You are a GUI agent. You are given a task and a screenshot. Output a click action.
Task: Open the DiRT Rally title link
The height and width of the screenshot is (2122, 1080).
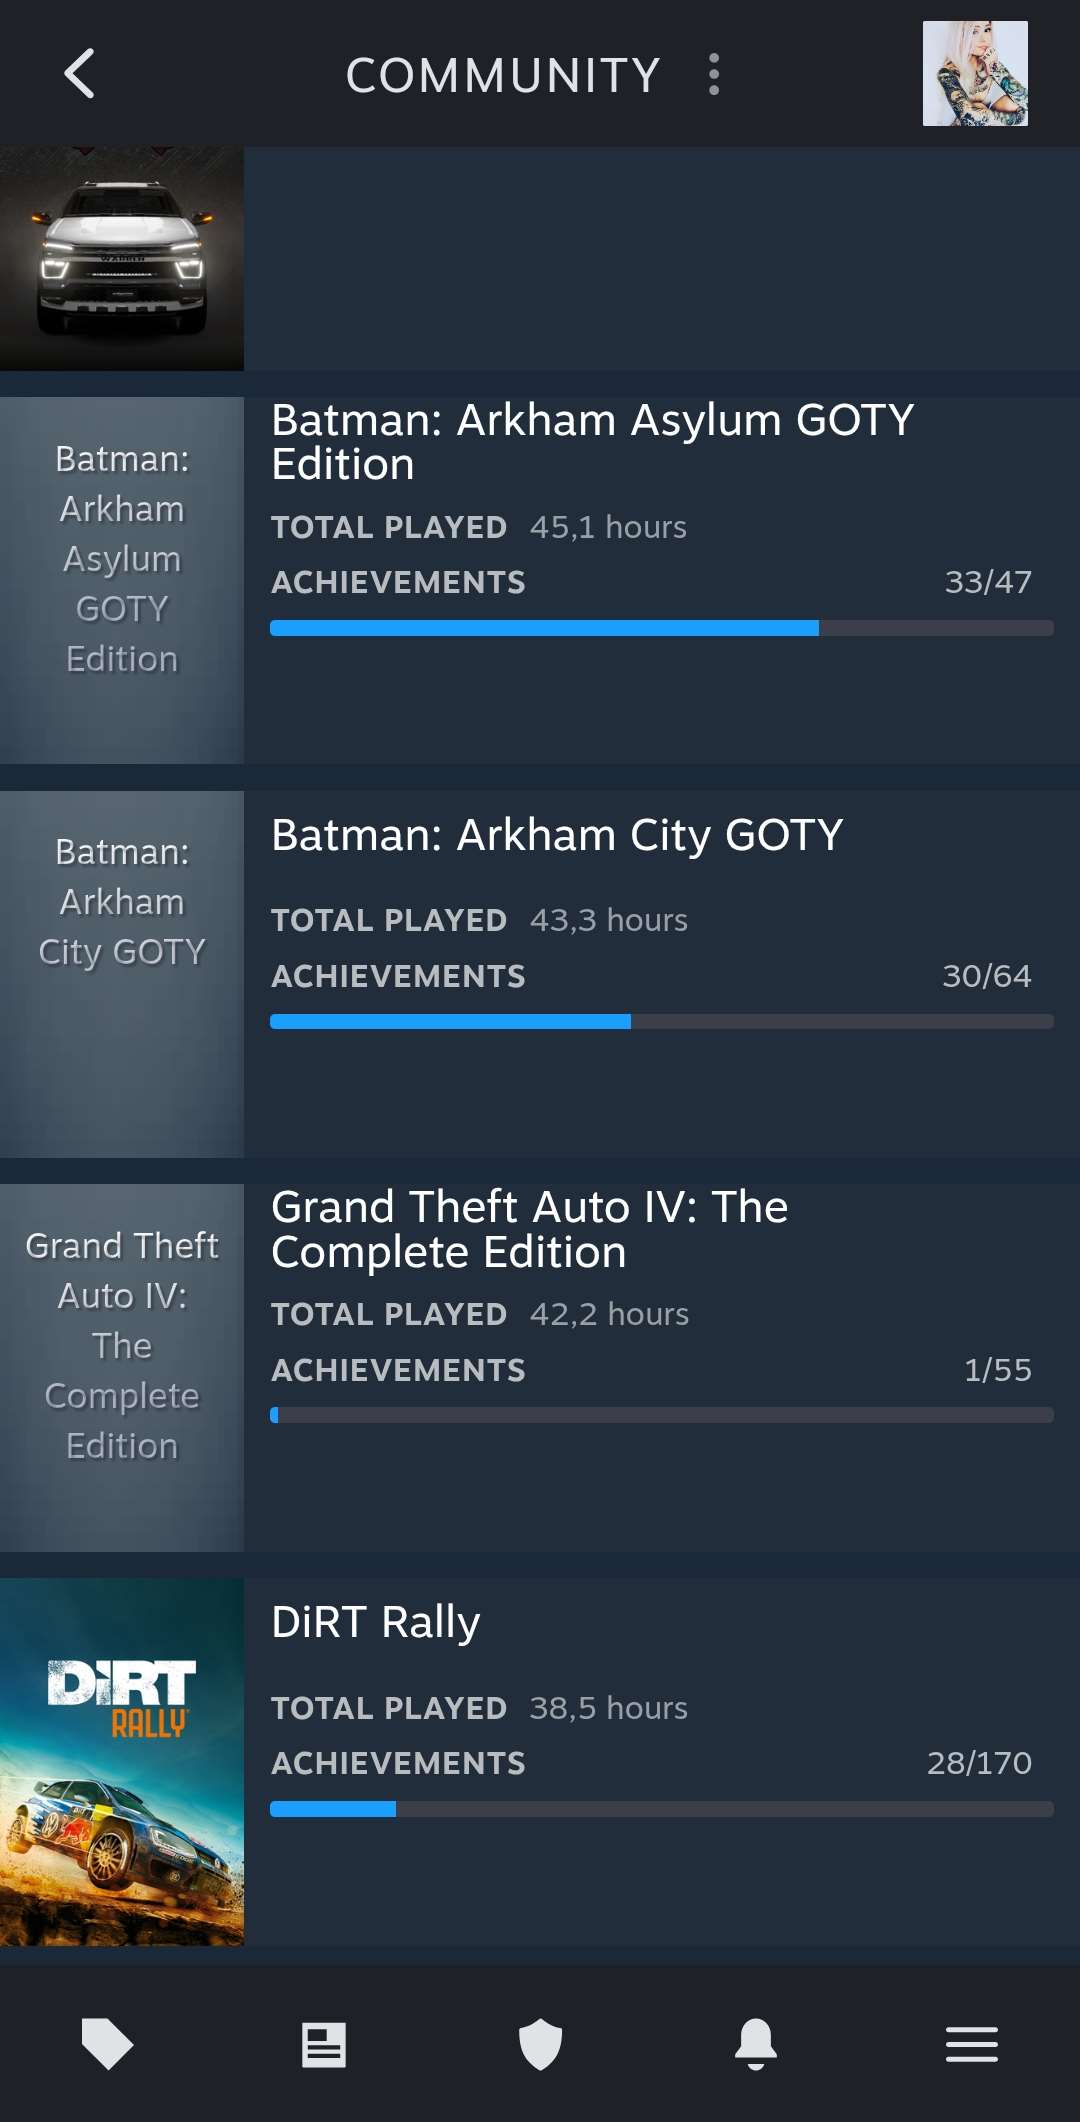376,1622
